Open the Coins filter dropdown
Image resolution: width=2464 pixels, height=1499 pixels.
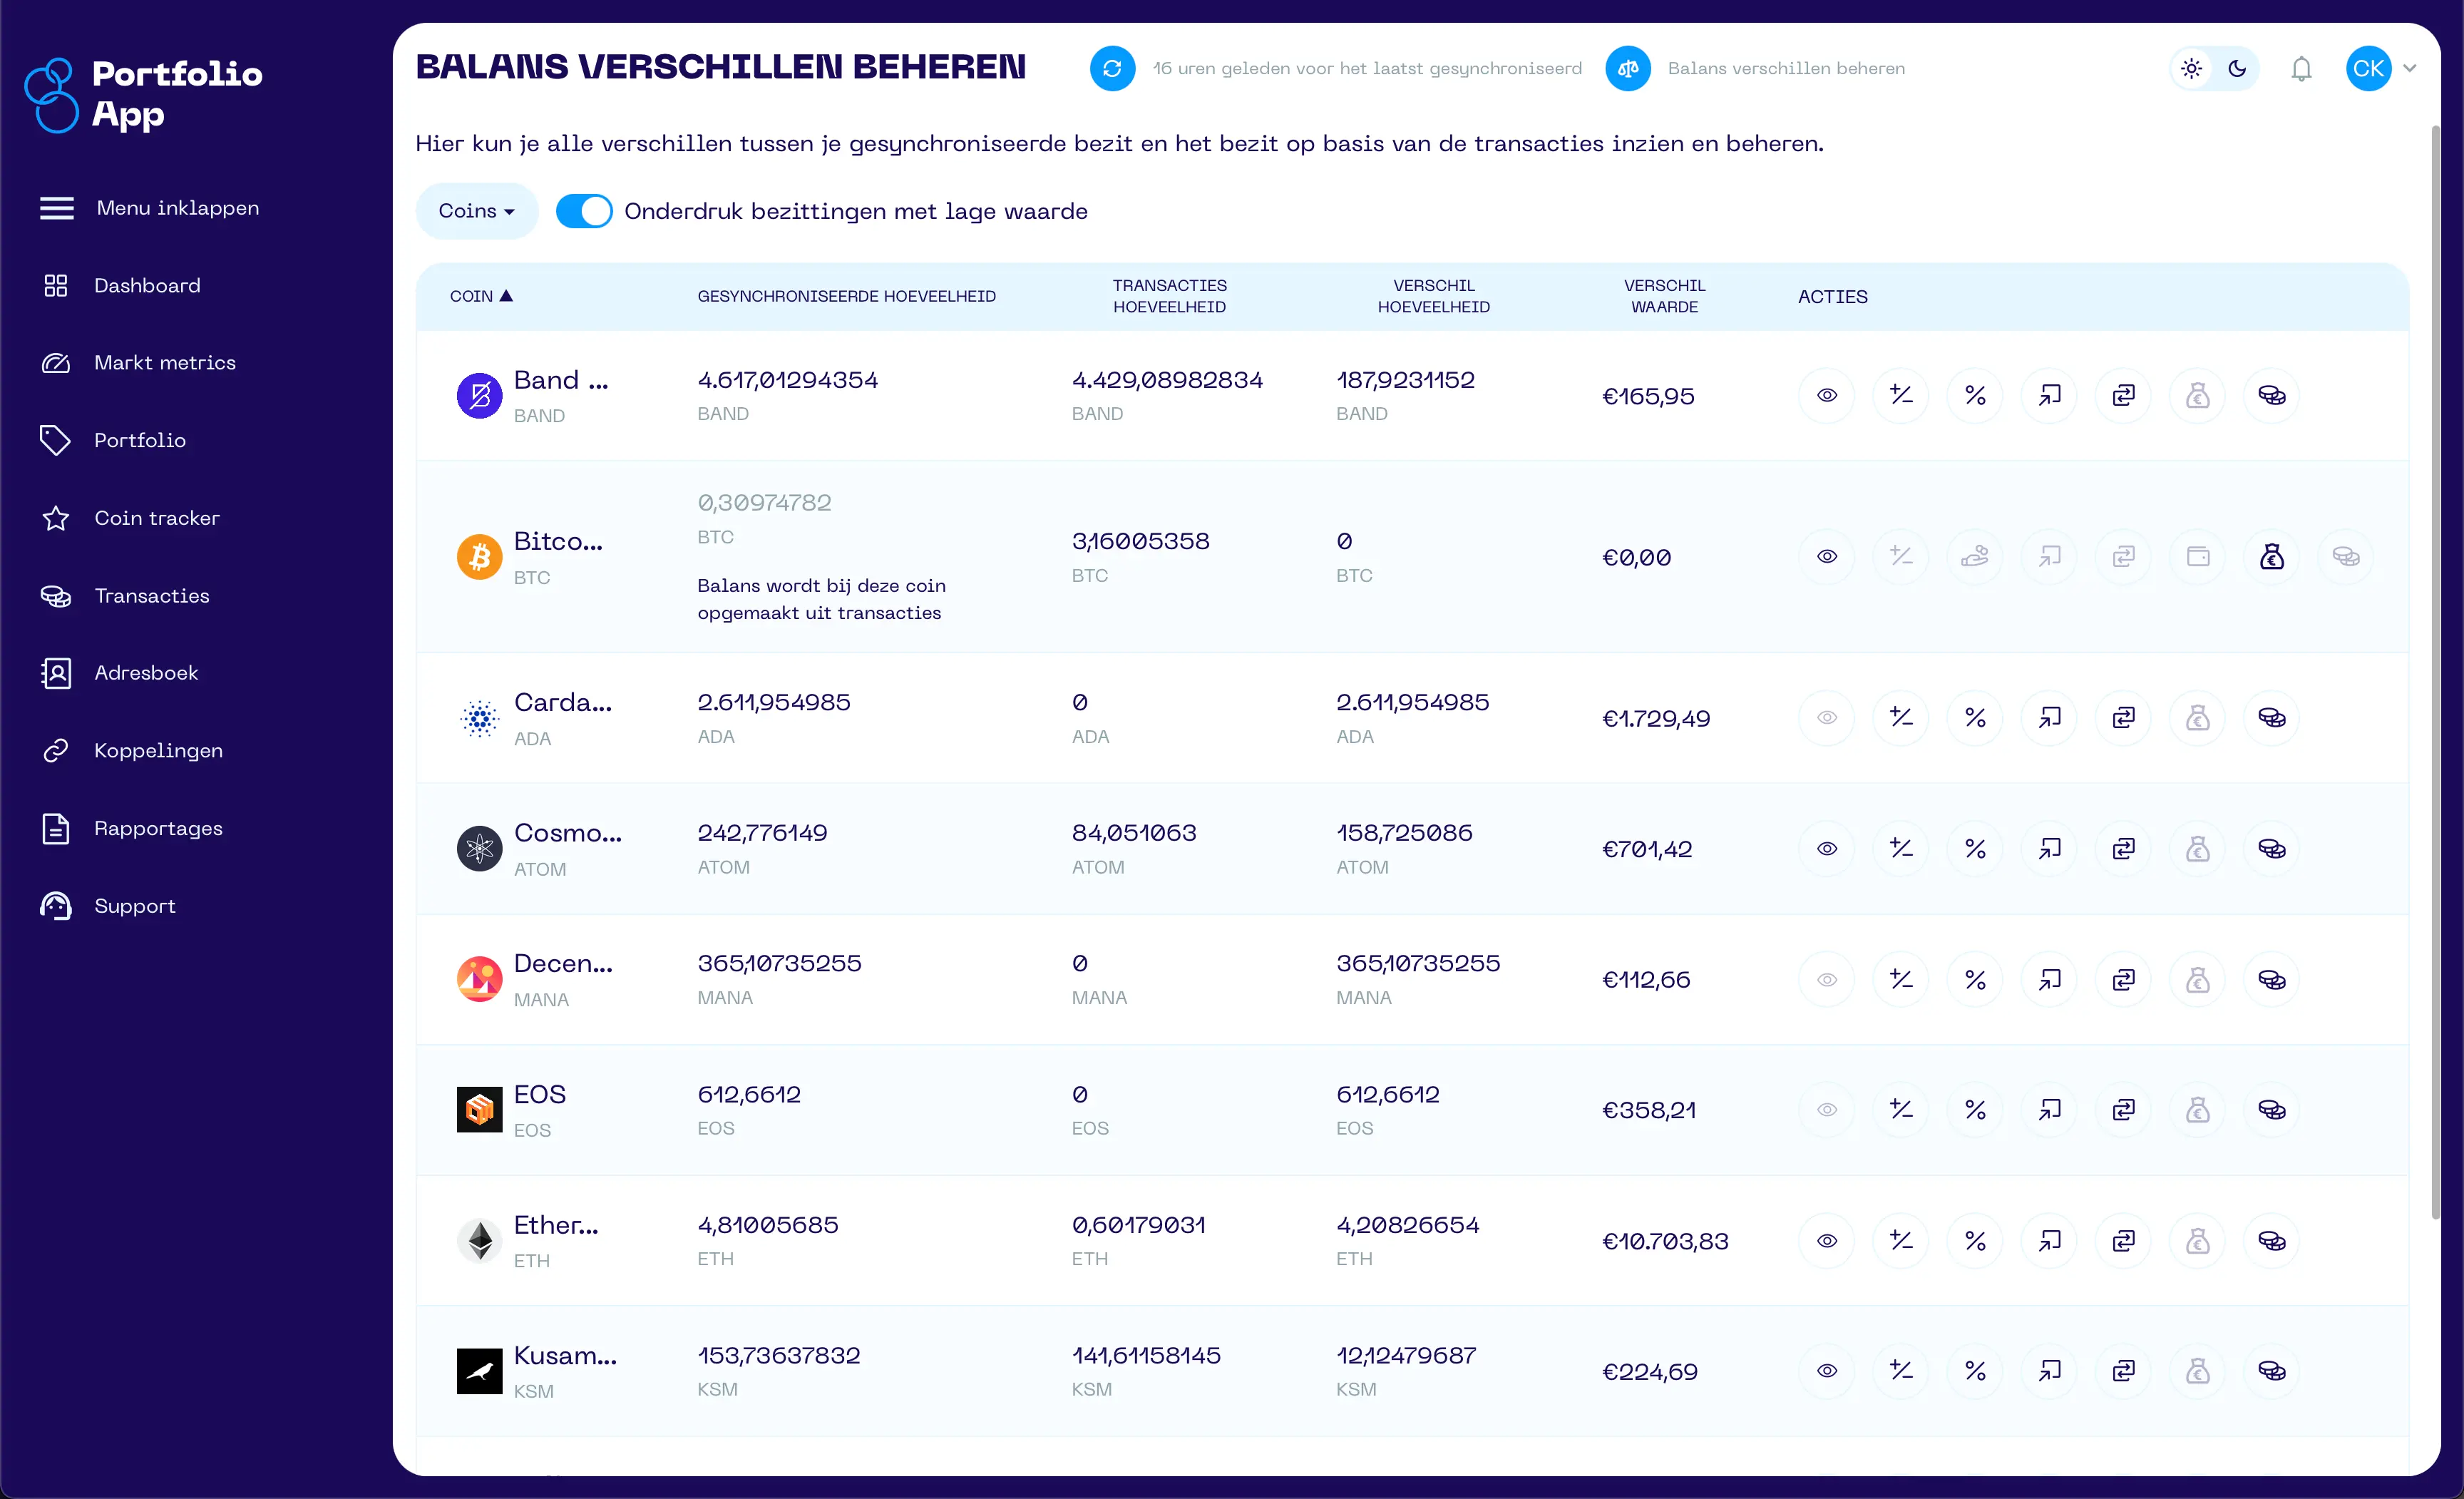tap(476, 211)
